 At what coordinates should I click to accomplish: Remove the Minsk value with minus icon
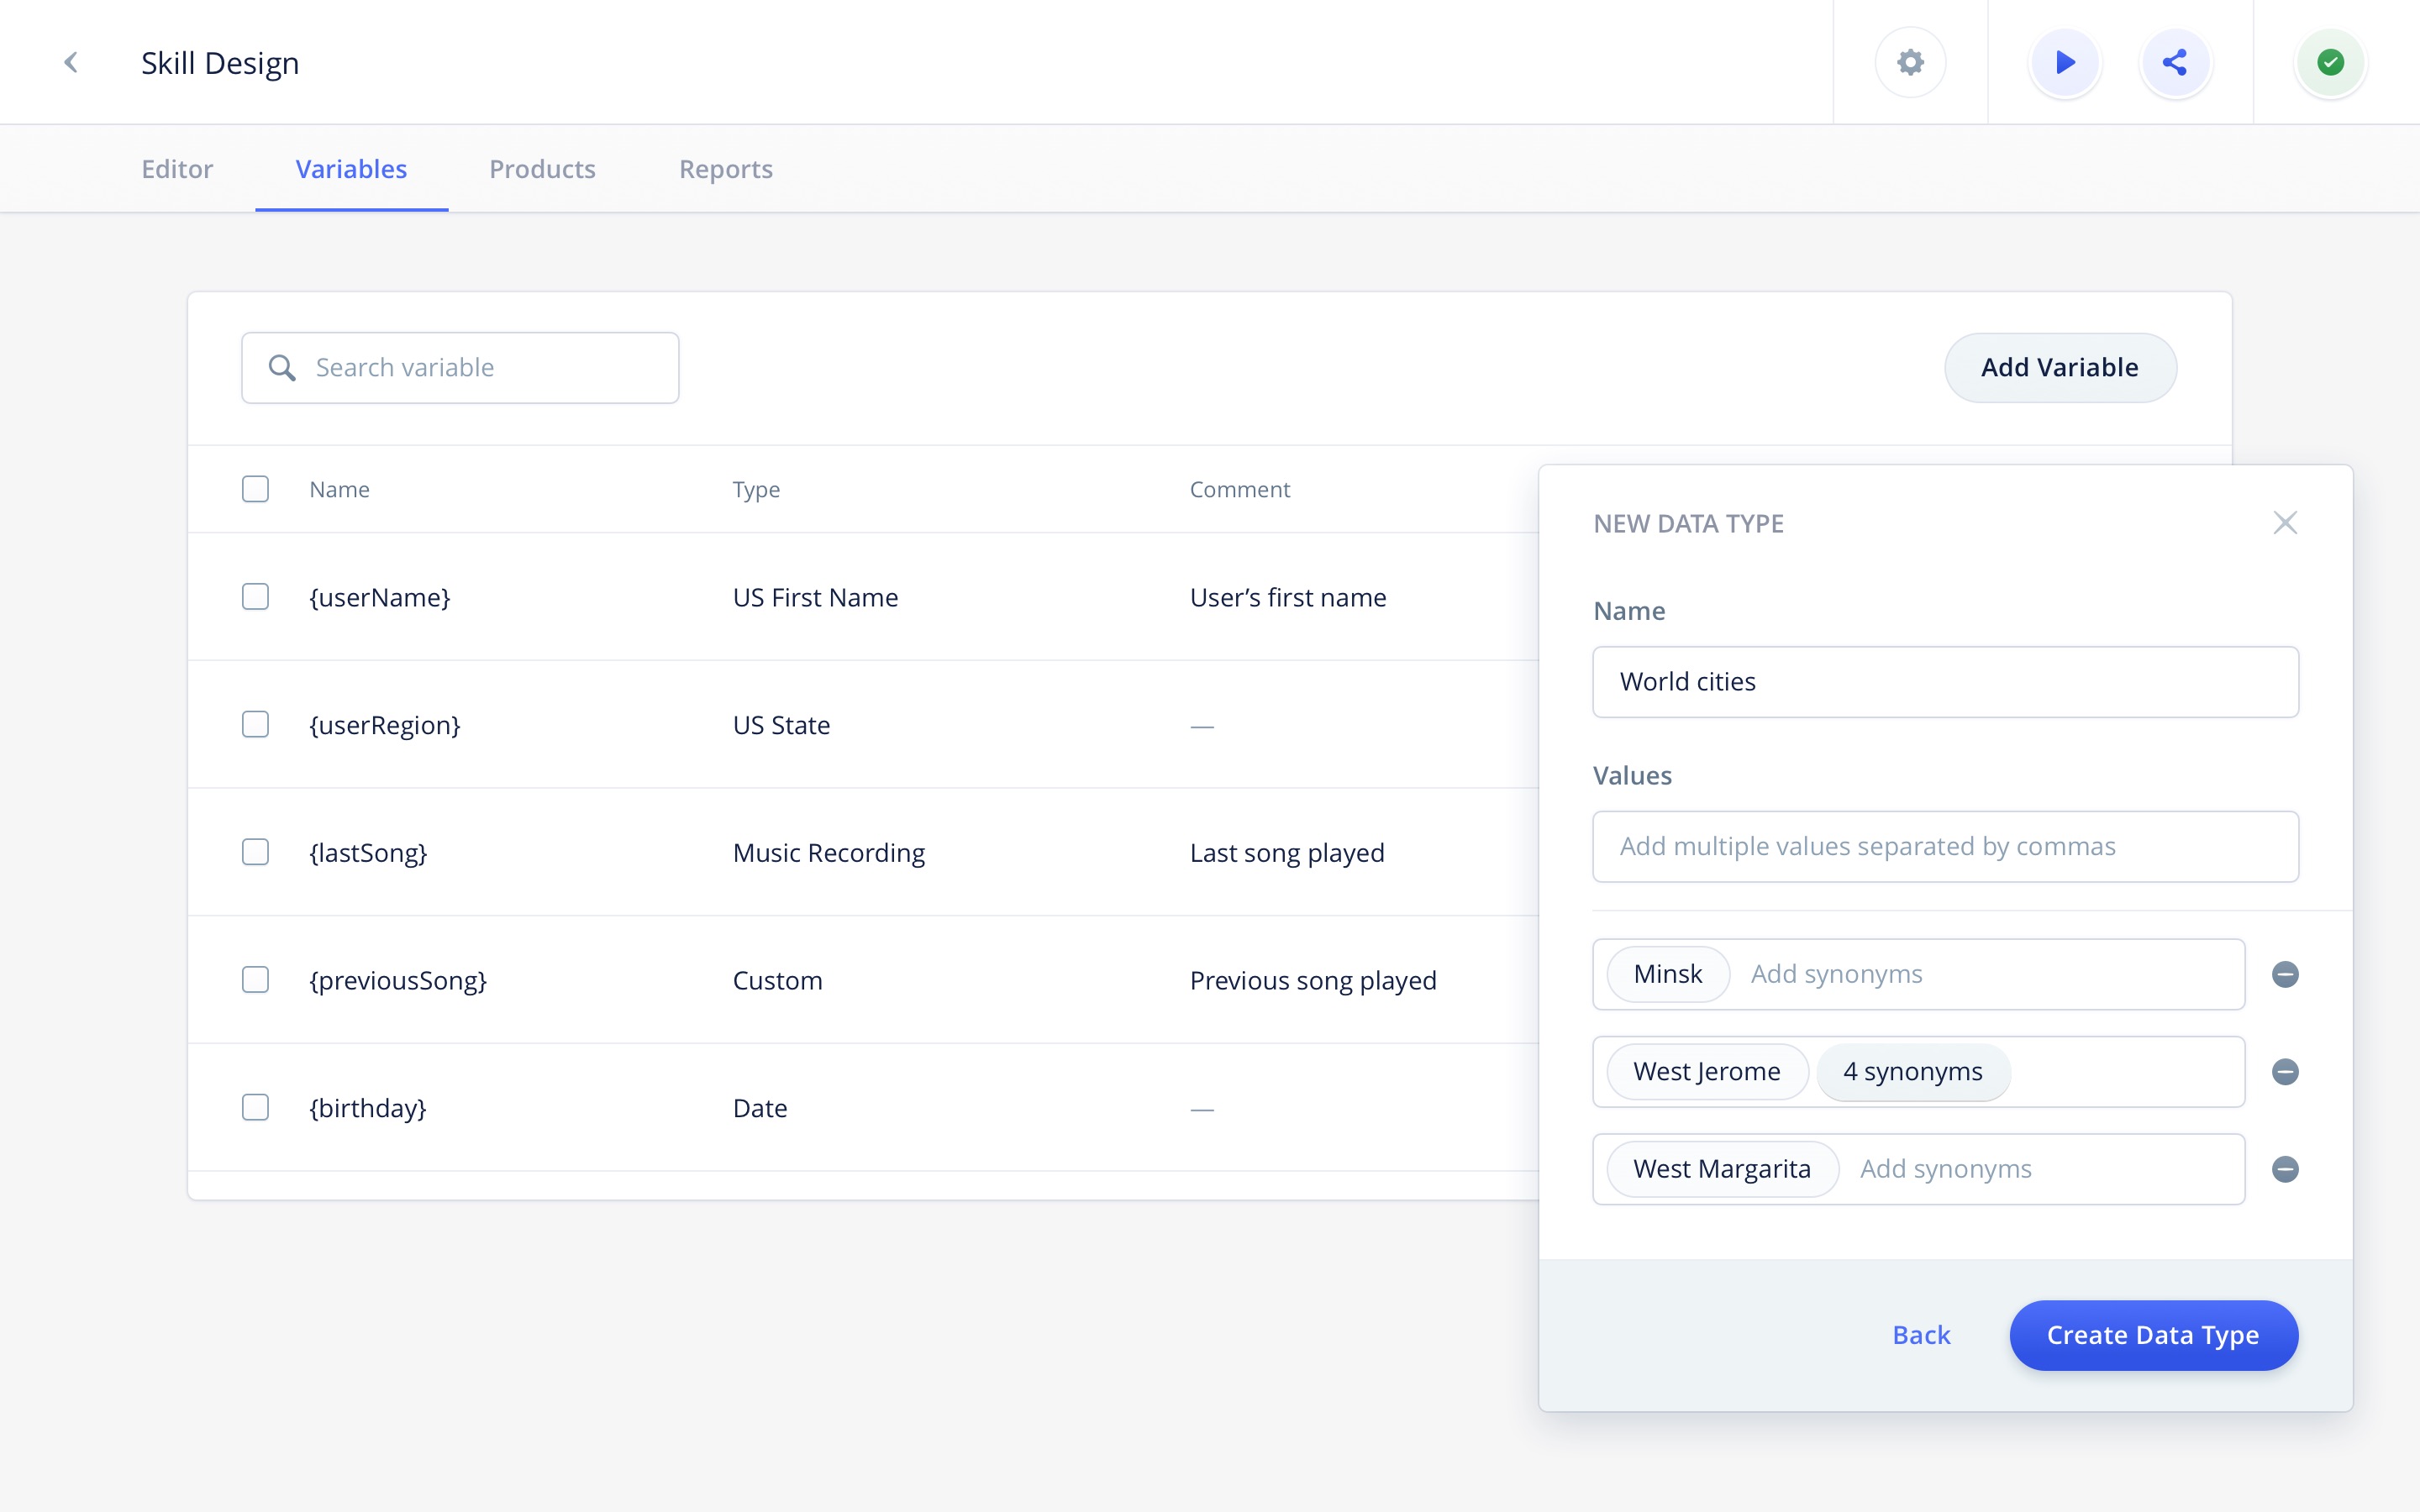point(2284,974)
